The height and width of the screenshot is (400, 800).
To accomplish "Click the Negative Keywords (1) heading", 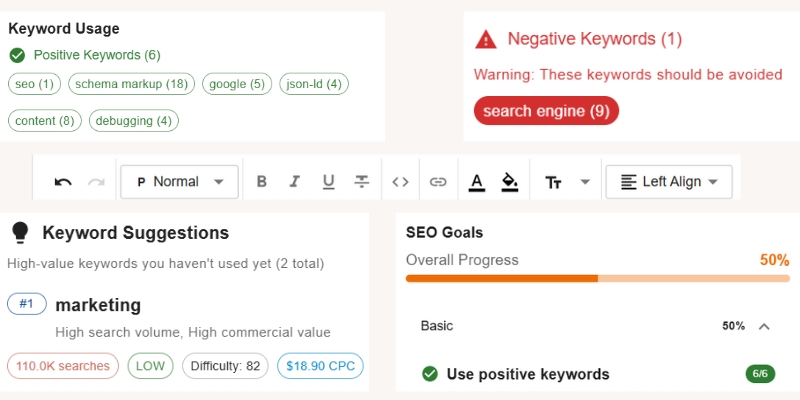I will pyautogui.click(x=594, y=39).
